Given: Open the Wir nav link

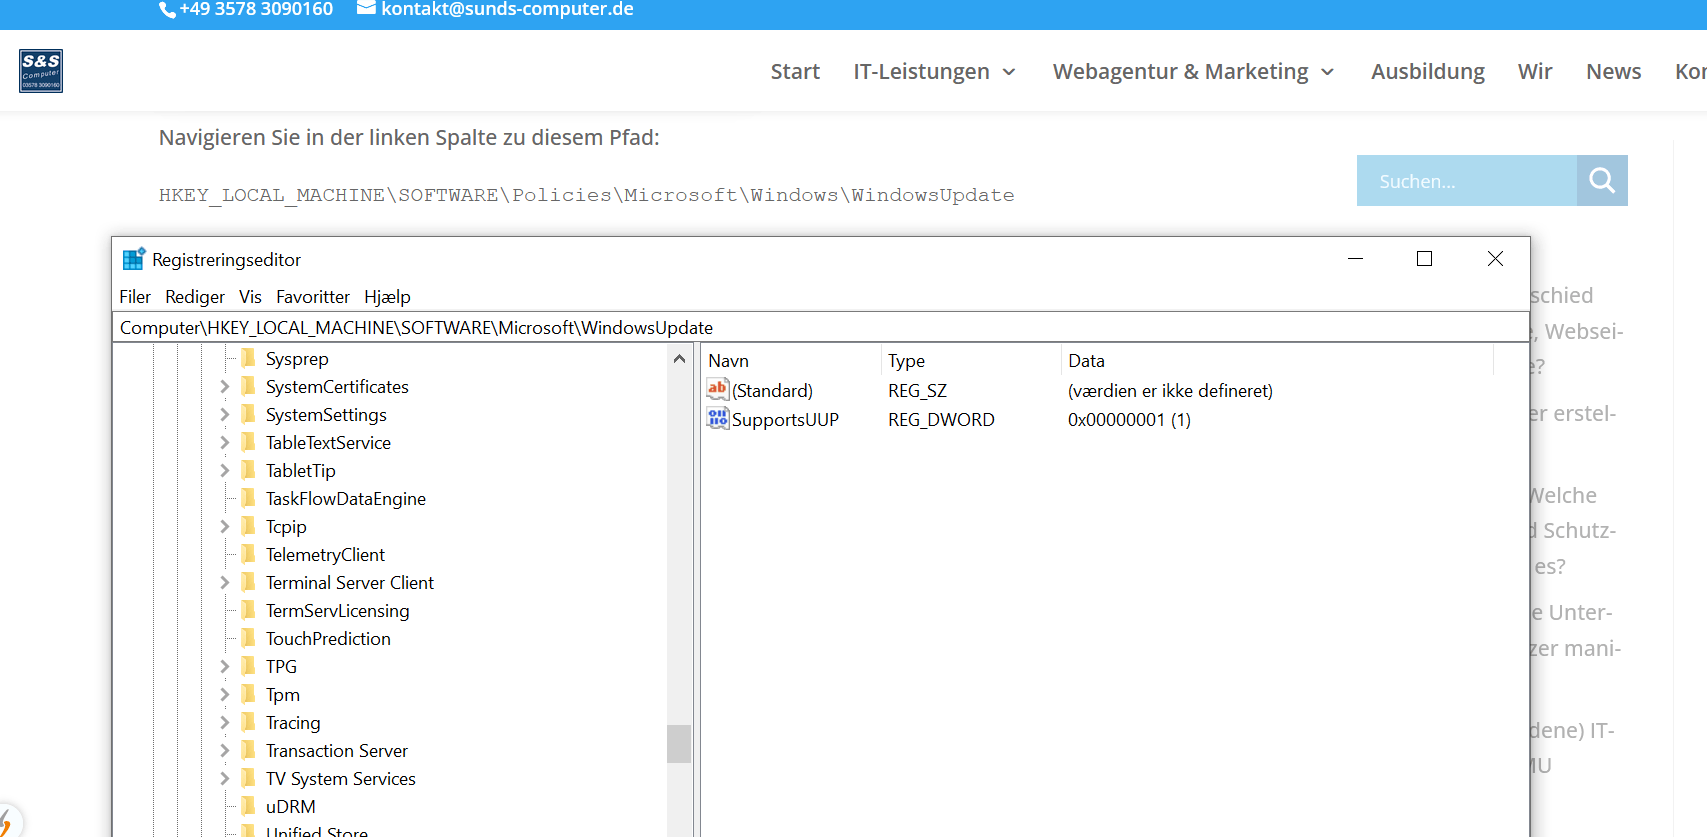Looking at the screenshot, I should click(1535, 72).
